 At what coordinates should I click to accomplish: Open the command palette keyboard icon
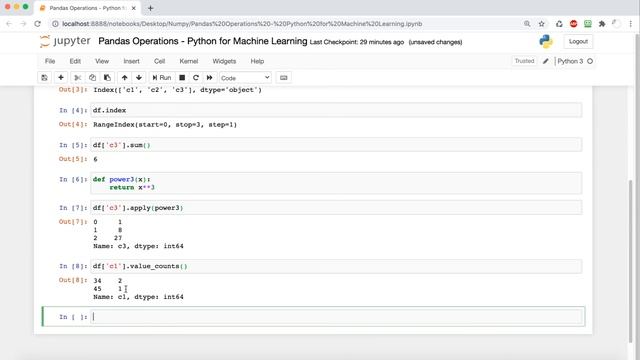[x=284, y=78]
